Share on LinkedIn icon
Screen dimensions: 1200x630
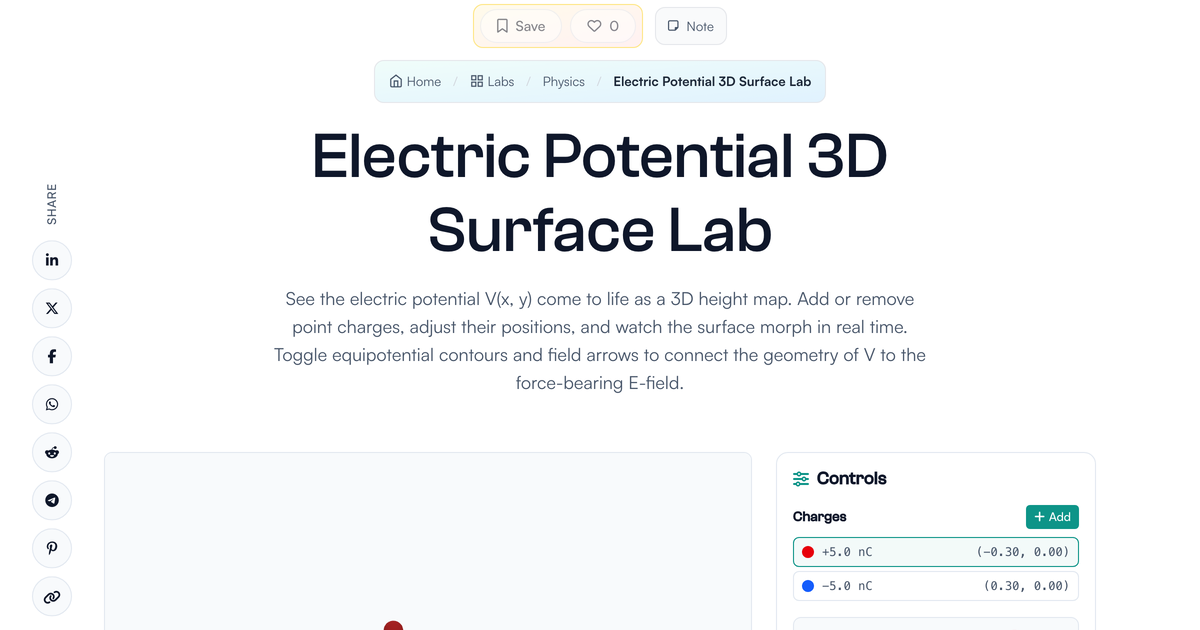pos(52,260)
